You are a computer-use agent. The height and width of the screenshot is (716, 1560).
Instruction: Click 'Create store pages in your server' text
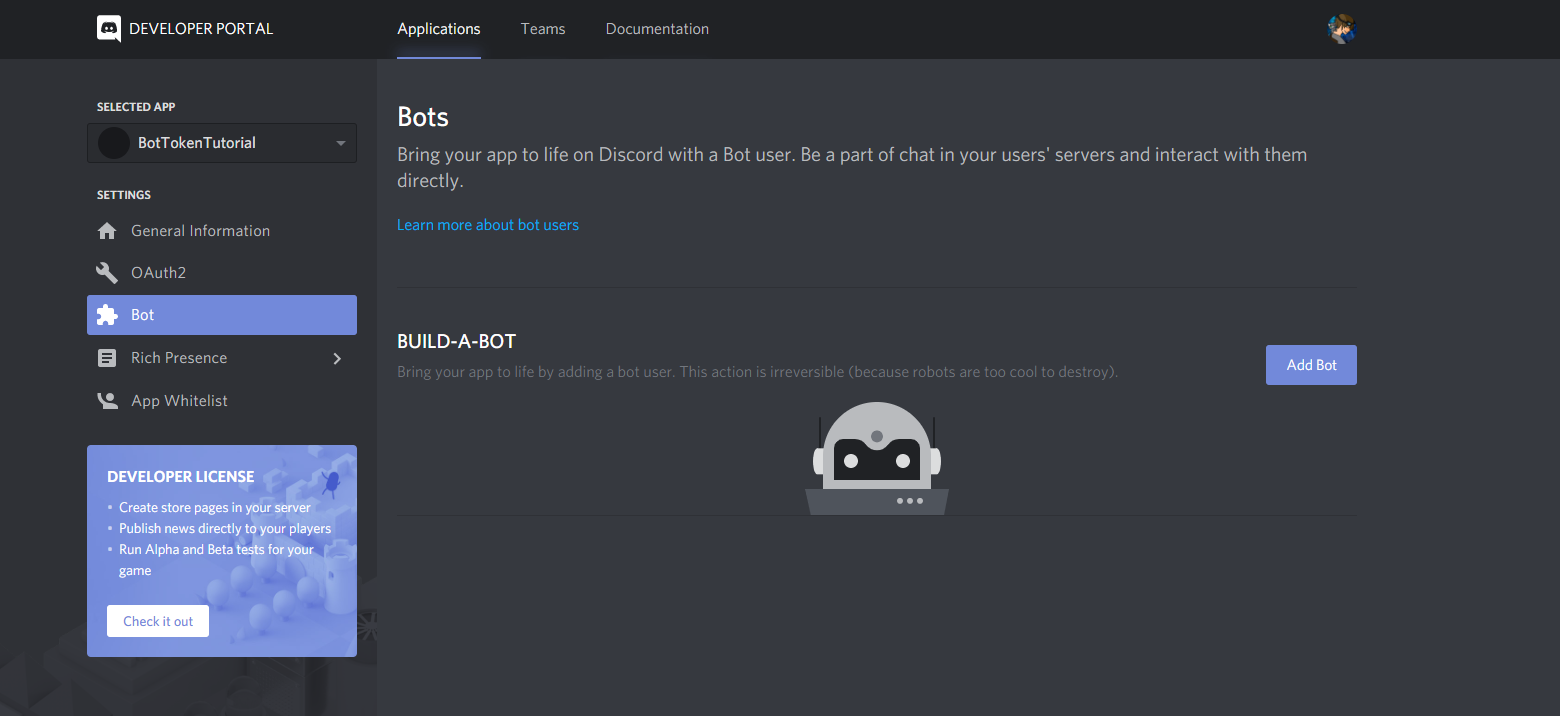tap(215, 508)
